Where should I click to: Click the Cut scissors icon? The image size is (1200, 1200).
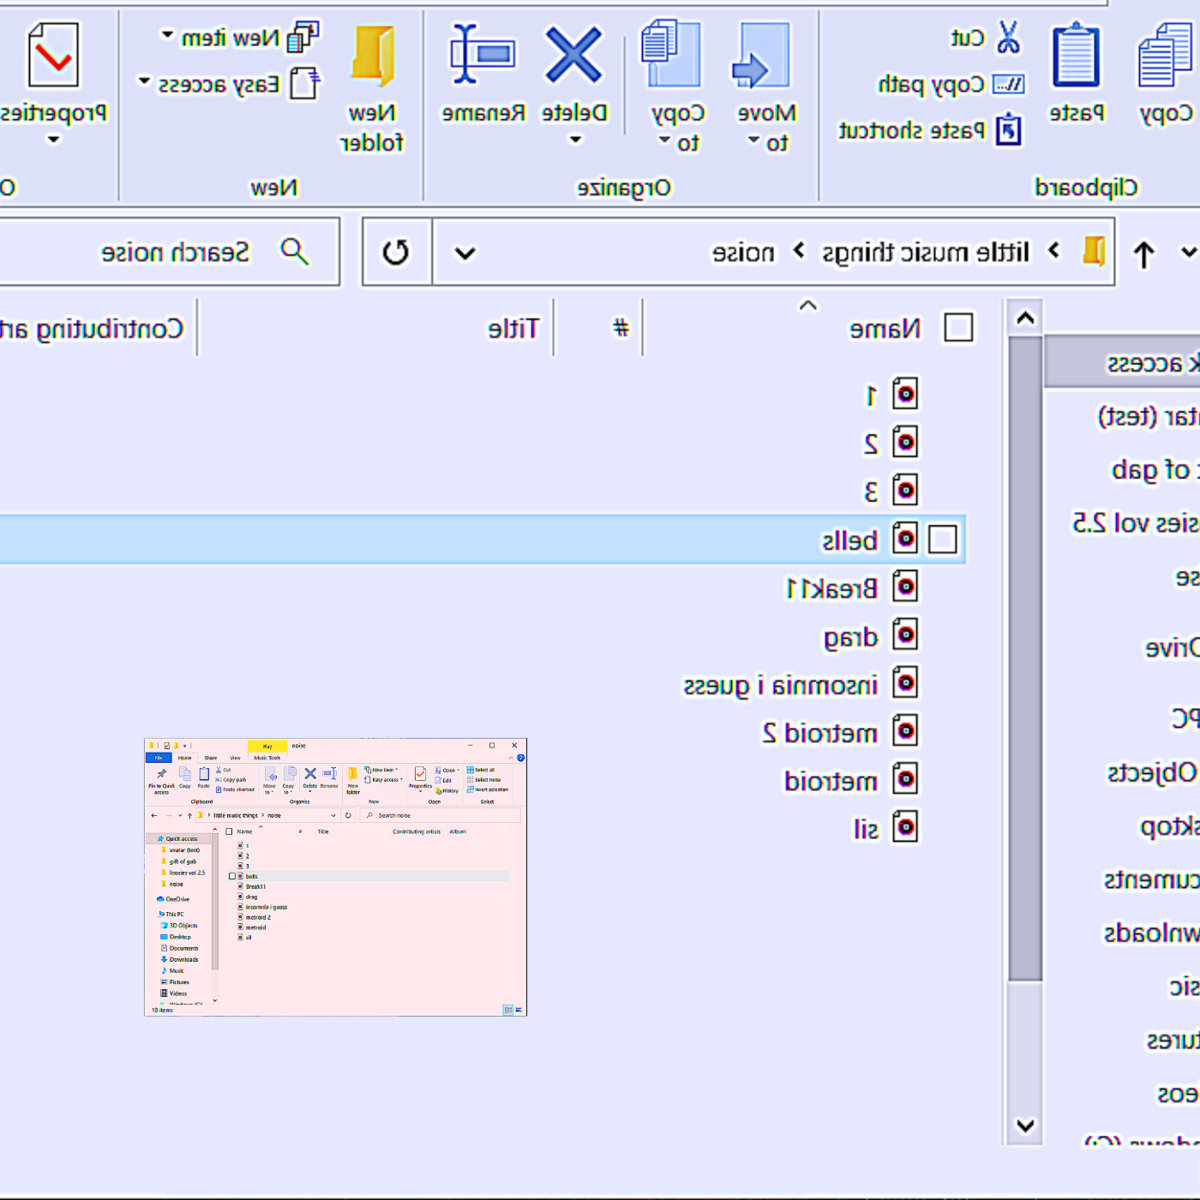[1008, 38]
